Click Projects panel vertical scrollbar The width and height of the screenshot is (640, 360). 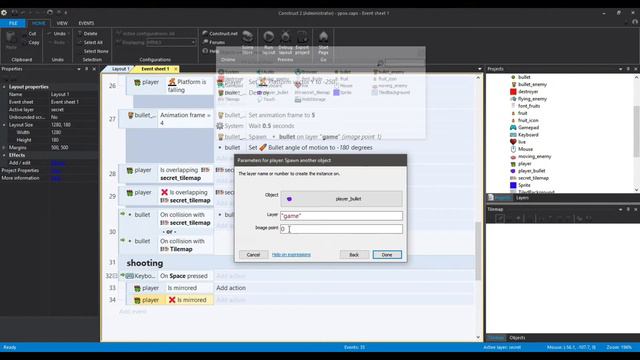pos(636,131)
